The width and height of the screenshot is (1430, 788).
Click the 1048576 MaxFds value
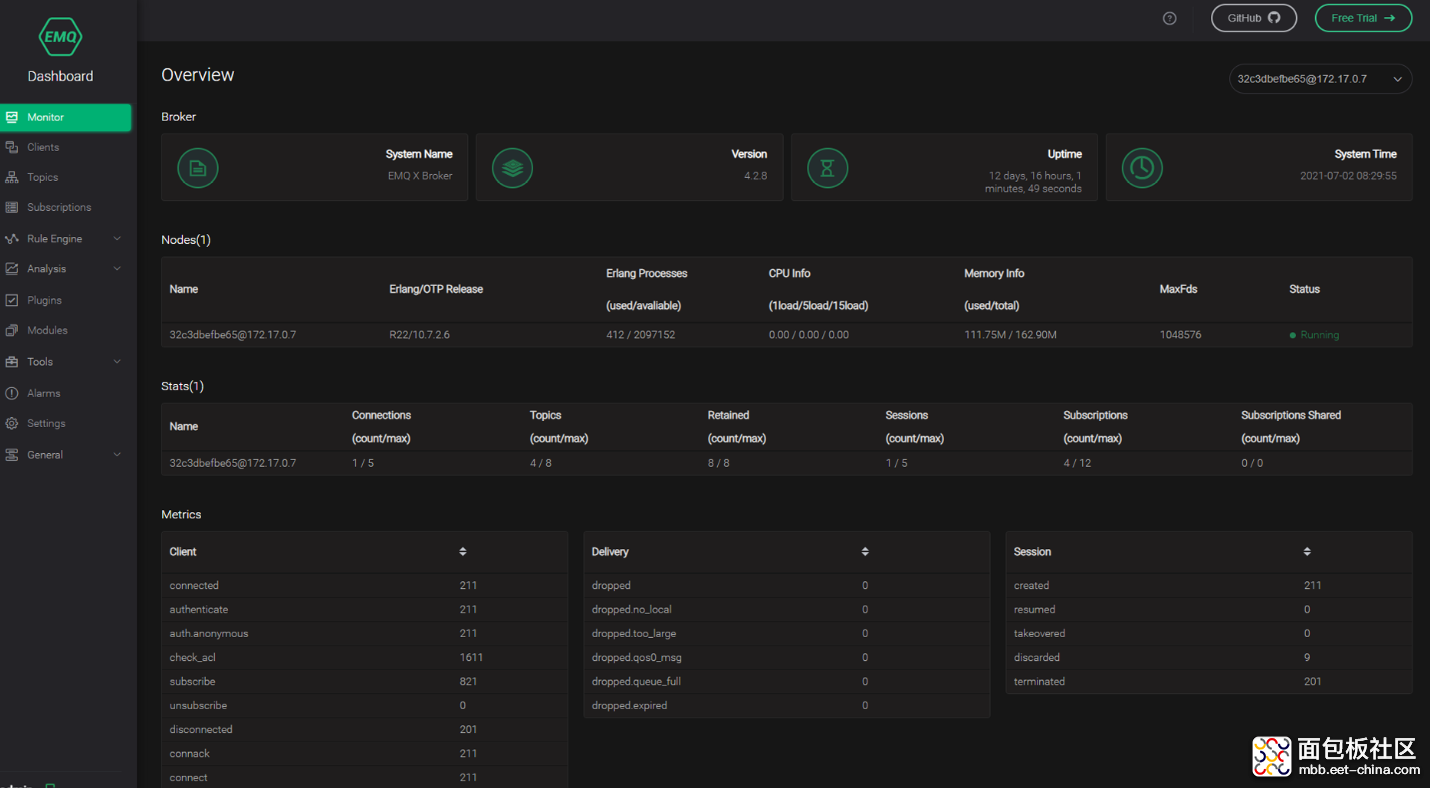click(x=1181, y=335)
